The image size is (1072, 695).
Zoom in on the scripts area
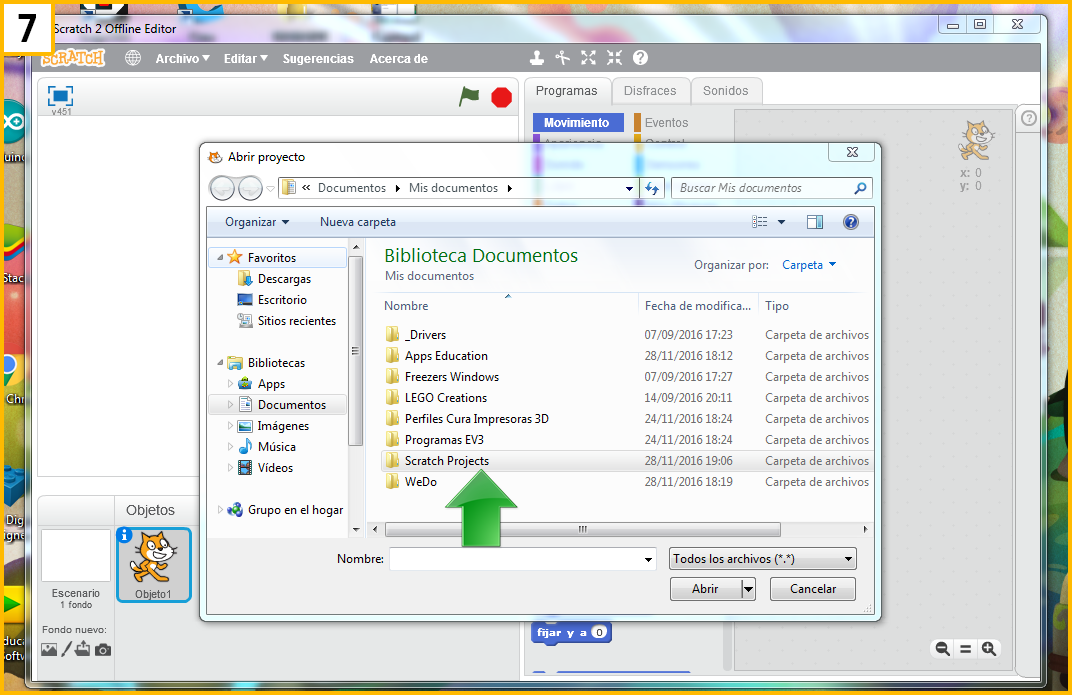tap(989, 649)
